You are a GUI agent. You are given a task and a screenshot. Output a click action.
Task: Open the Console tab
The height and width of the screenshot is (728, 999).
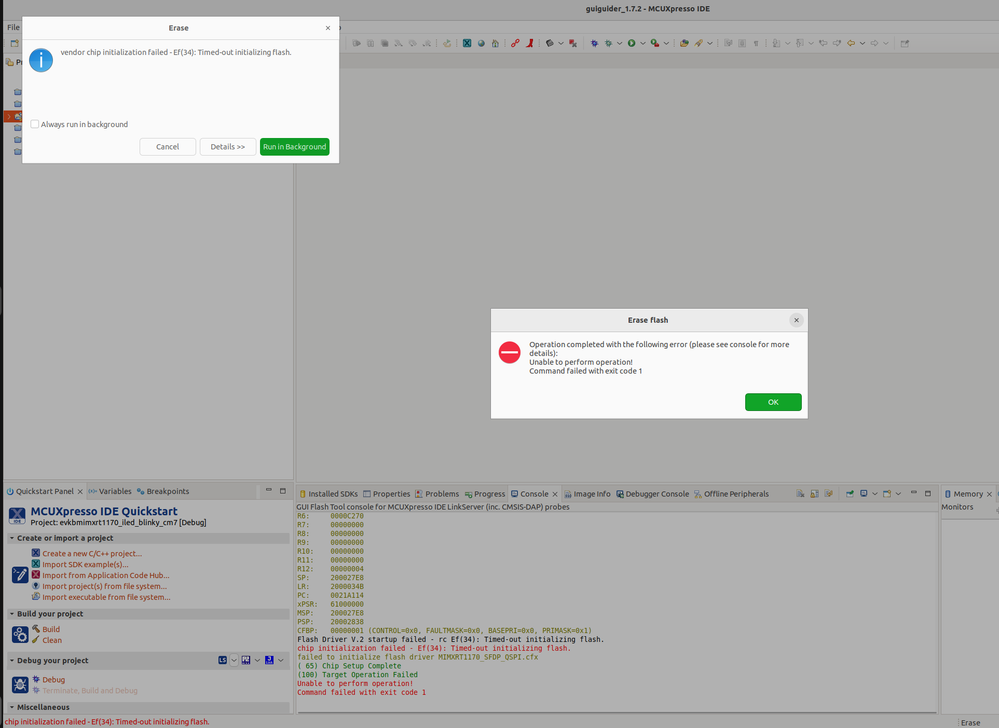(x=534, y=494)
